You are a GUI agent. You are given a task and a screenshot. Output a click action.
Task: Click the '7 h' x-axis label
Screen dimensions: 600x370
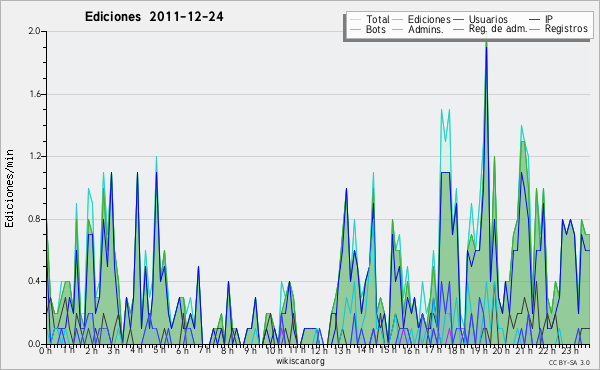204,351
